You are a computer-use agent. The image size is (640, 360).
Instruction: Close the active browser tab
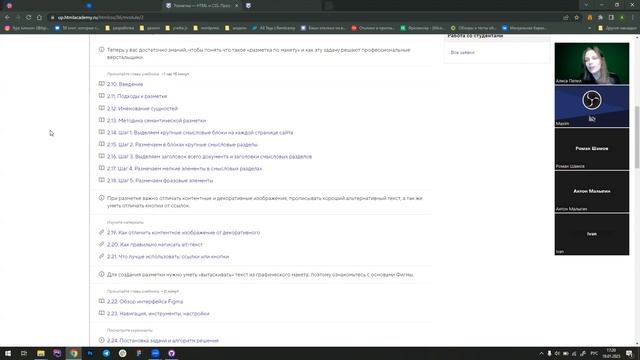tap(236, 6)
